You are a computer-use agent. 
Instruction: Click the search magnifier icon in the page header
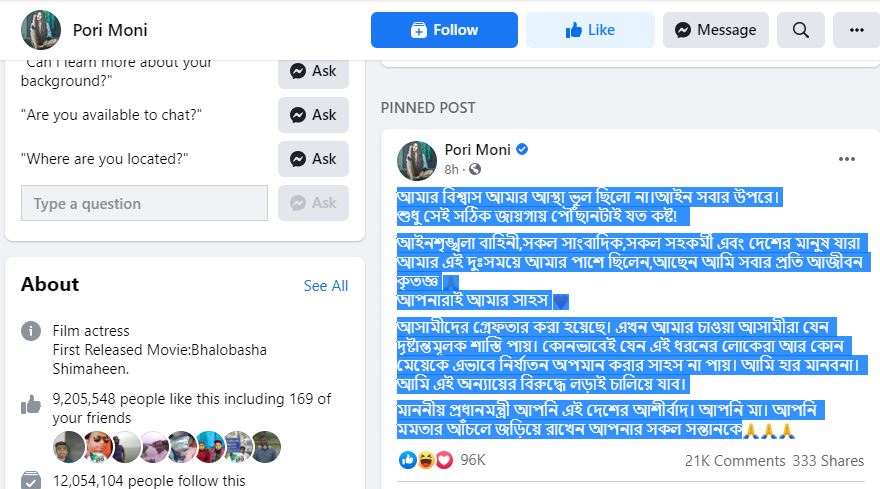tap(800, 30)
